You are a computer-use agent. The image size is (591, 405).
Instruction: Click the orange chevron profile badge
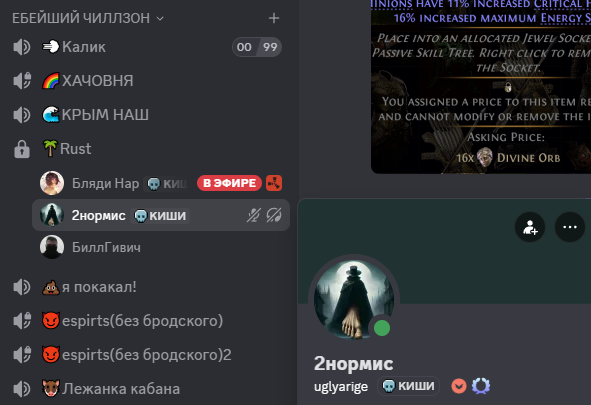coord(459,386)
